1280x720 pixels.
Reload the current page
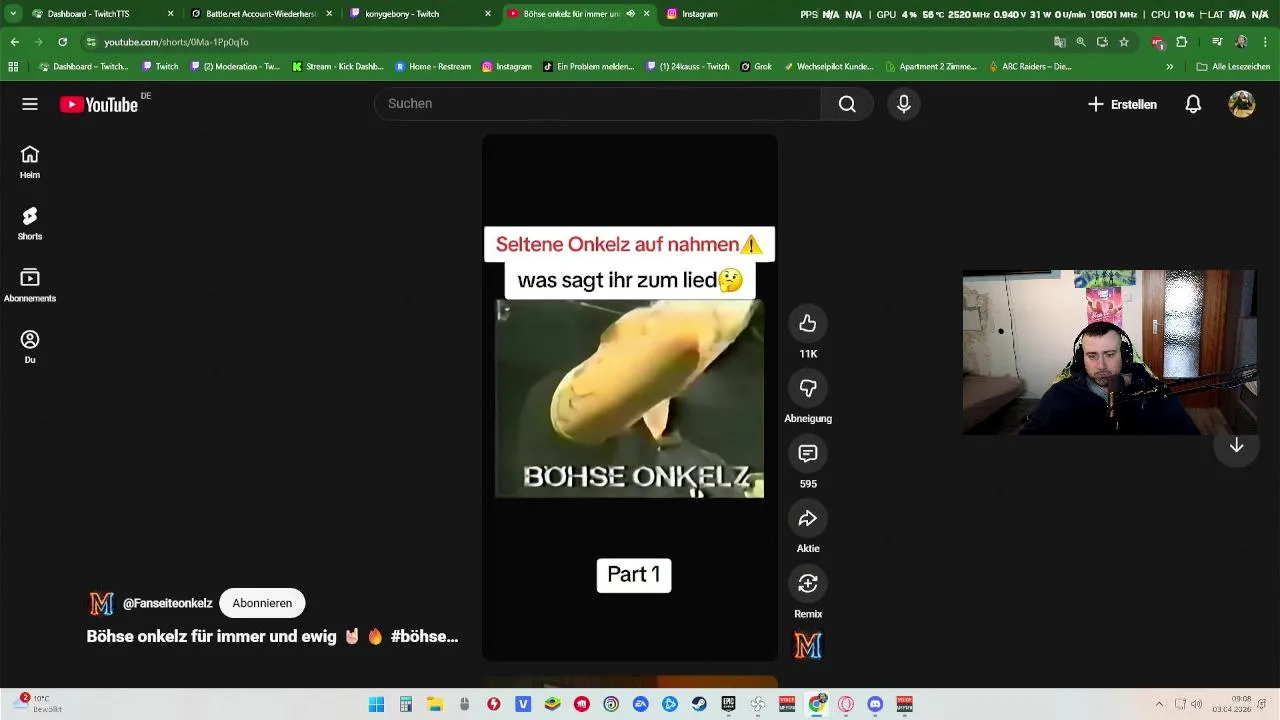click(62, 42)
